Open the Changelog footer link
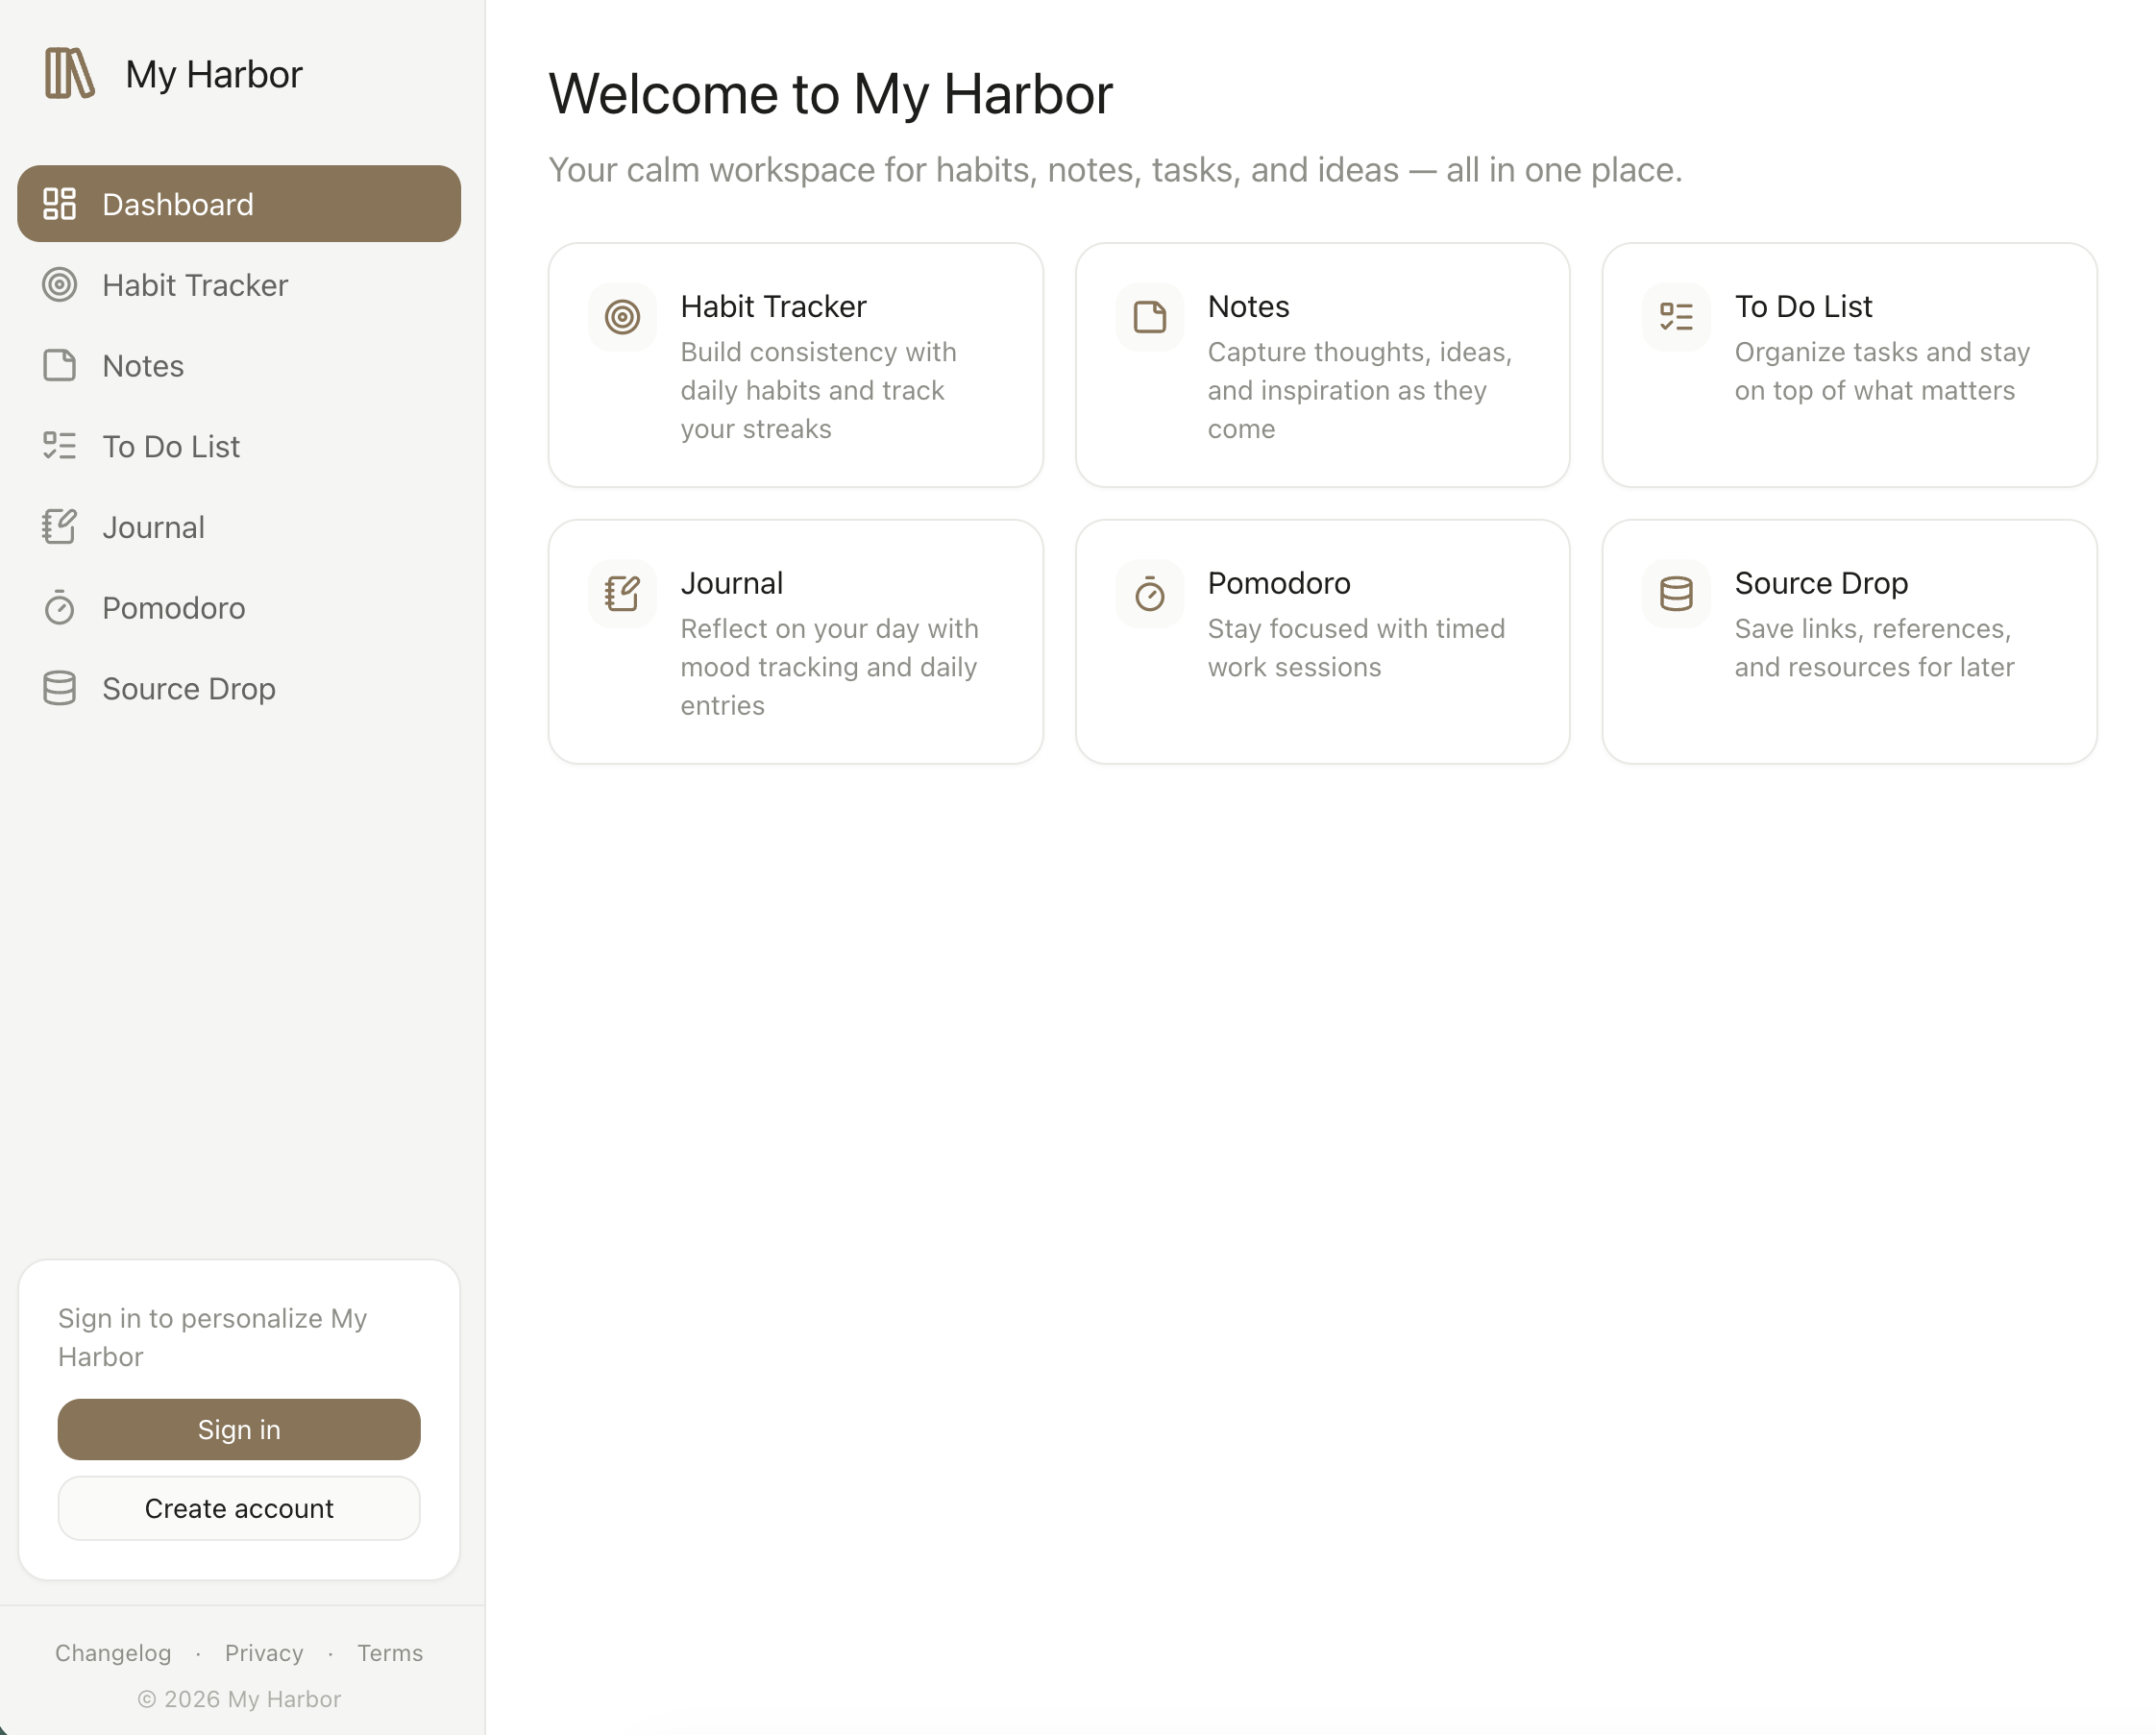2156x1735 pixels. point(113,1653)
